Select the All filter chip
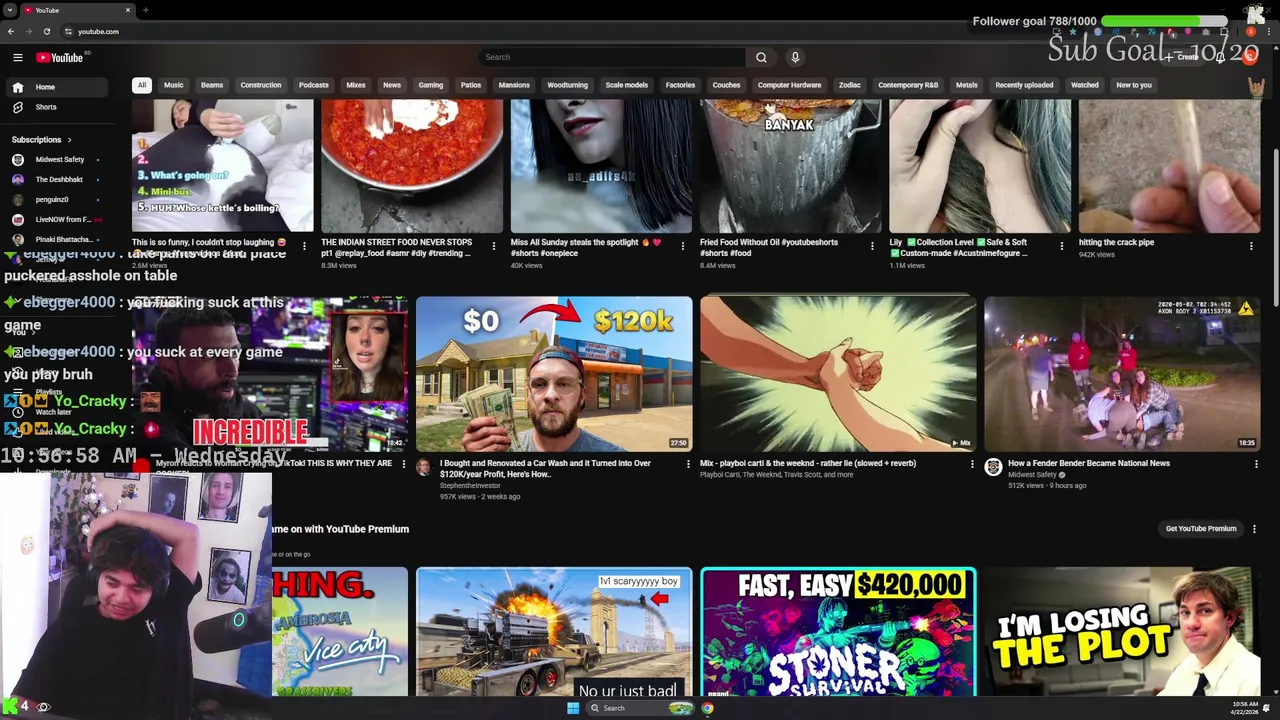Screen dimensions: 1280x720 click(142, 85)
